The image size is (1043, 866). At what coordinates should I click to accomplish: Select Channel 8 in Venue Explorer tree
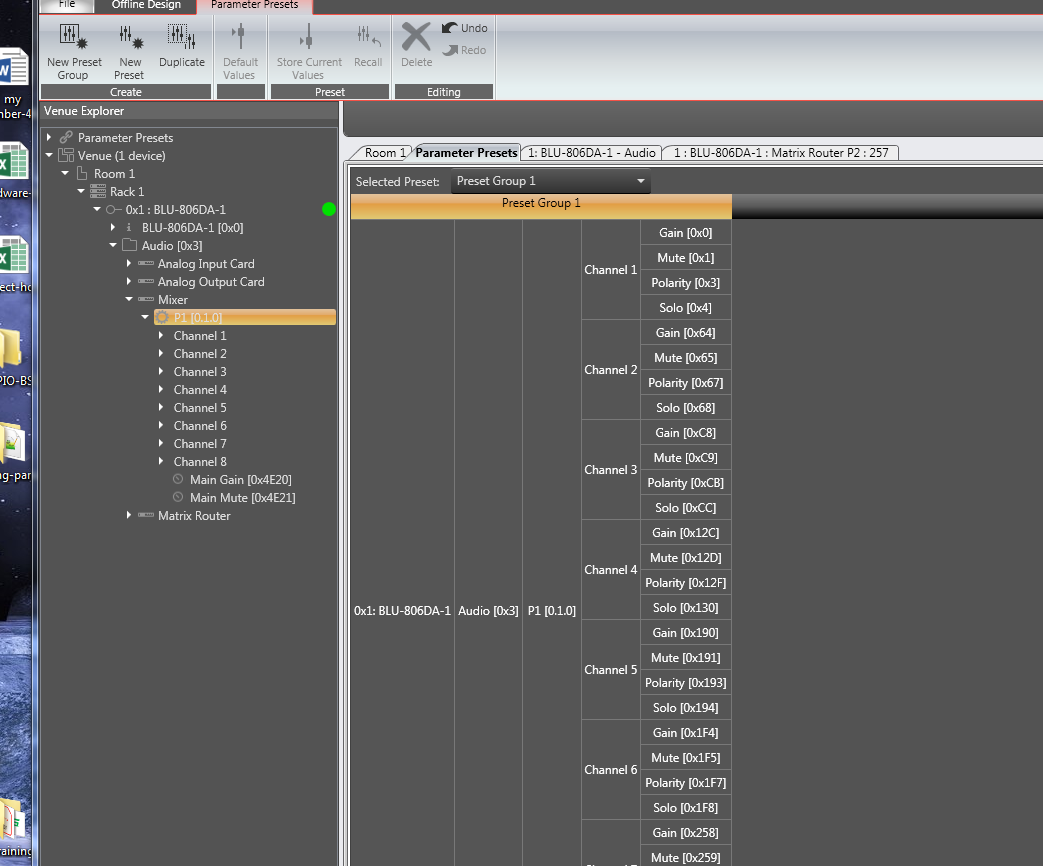200,462
